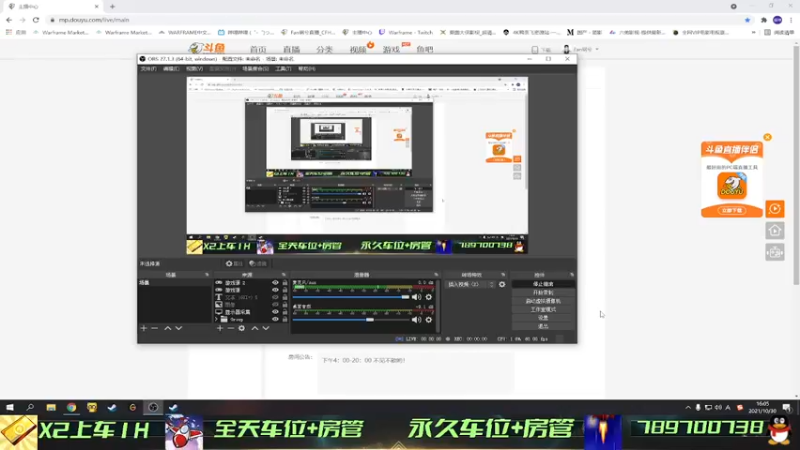Open sources panel dock menu icon
Viewport: 800px width, 450px height.
(284, 274)
